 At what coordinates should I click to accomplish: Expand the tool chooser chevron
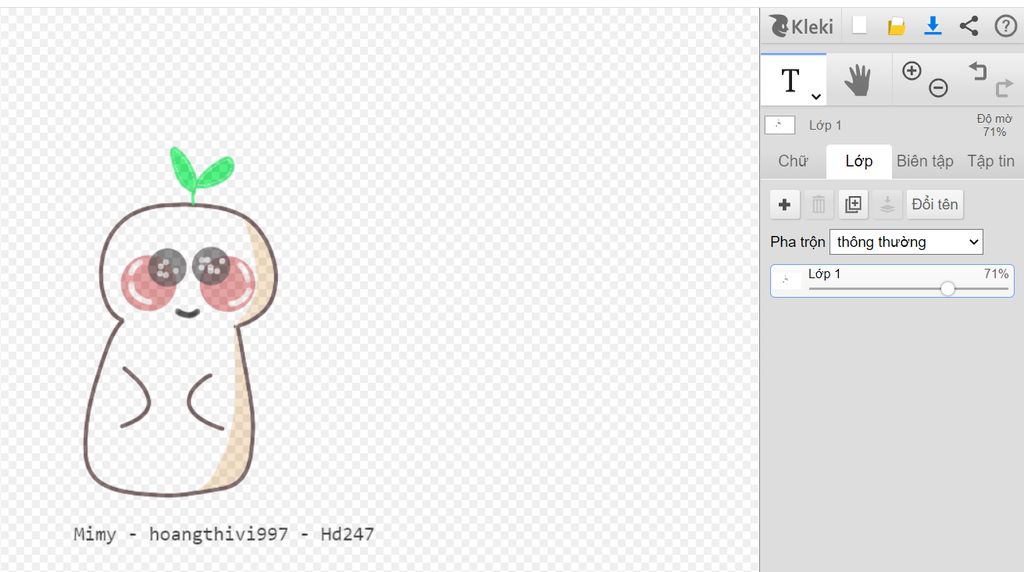816,97
